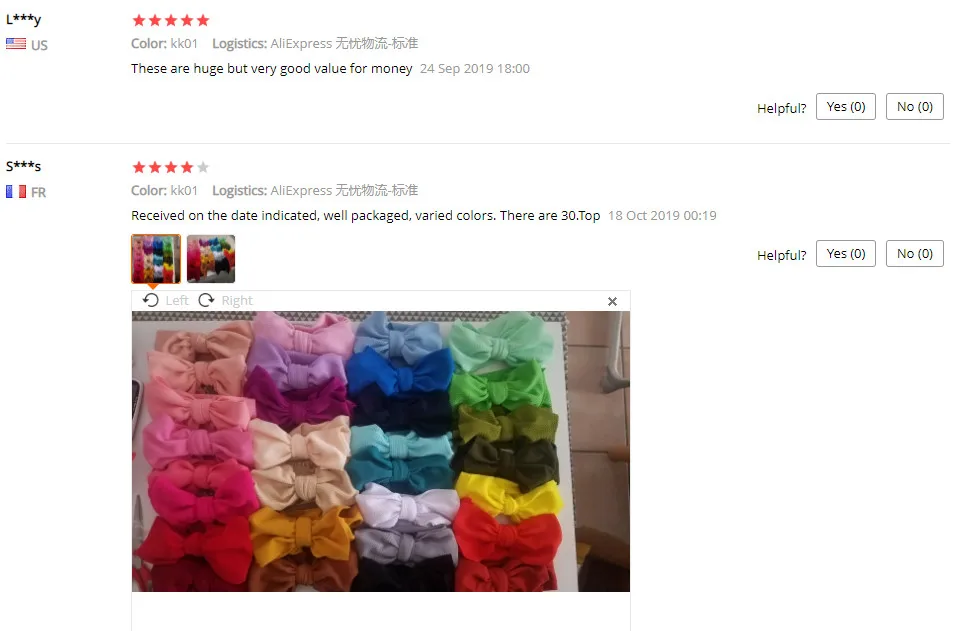Click the Right rotate label
The image size is (957, 631).
[237, 300]
